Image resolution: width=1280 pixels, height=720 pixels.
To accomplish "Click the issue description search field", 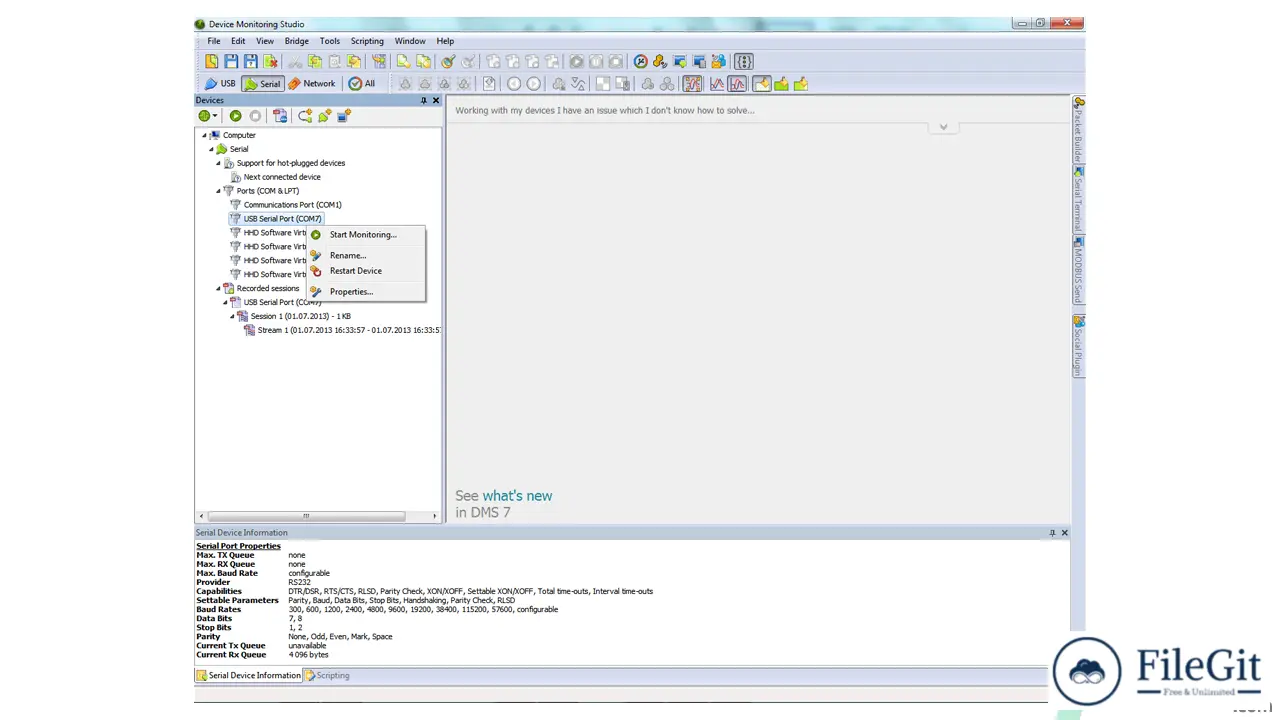I will [756, 110].
